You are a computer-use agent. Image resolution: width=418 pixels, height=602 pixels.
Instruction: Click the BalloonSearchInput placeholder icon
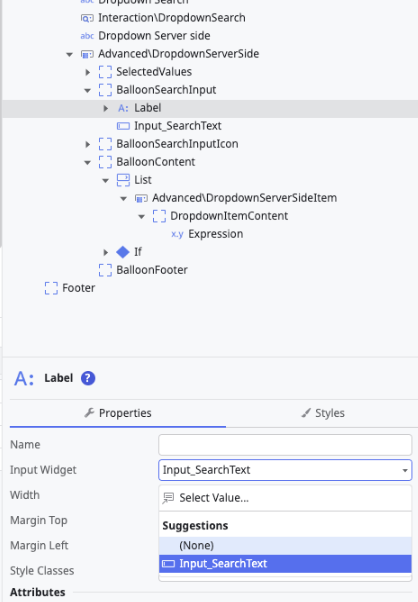click(105, 90)
